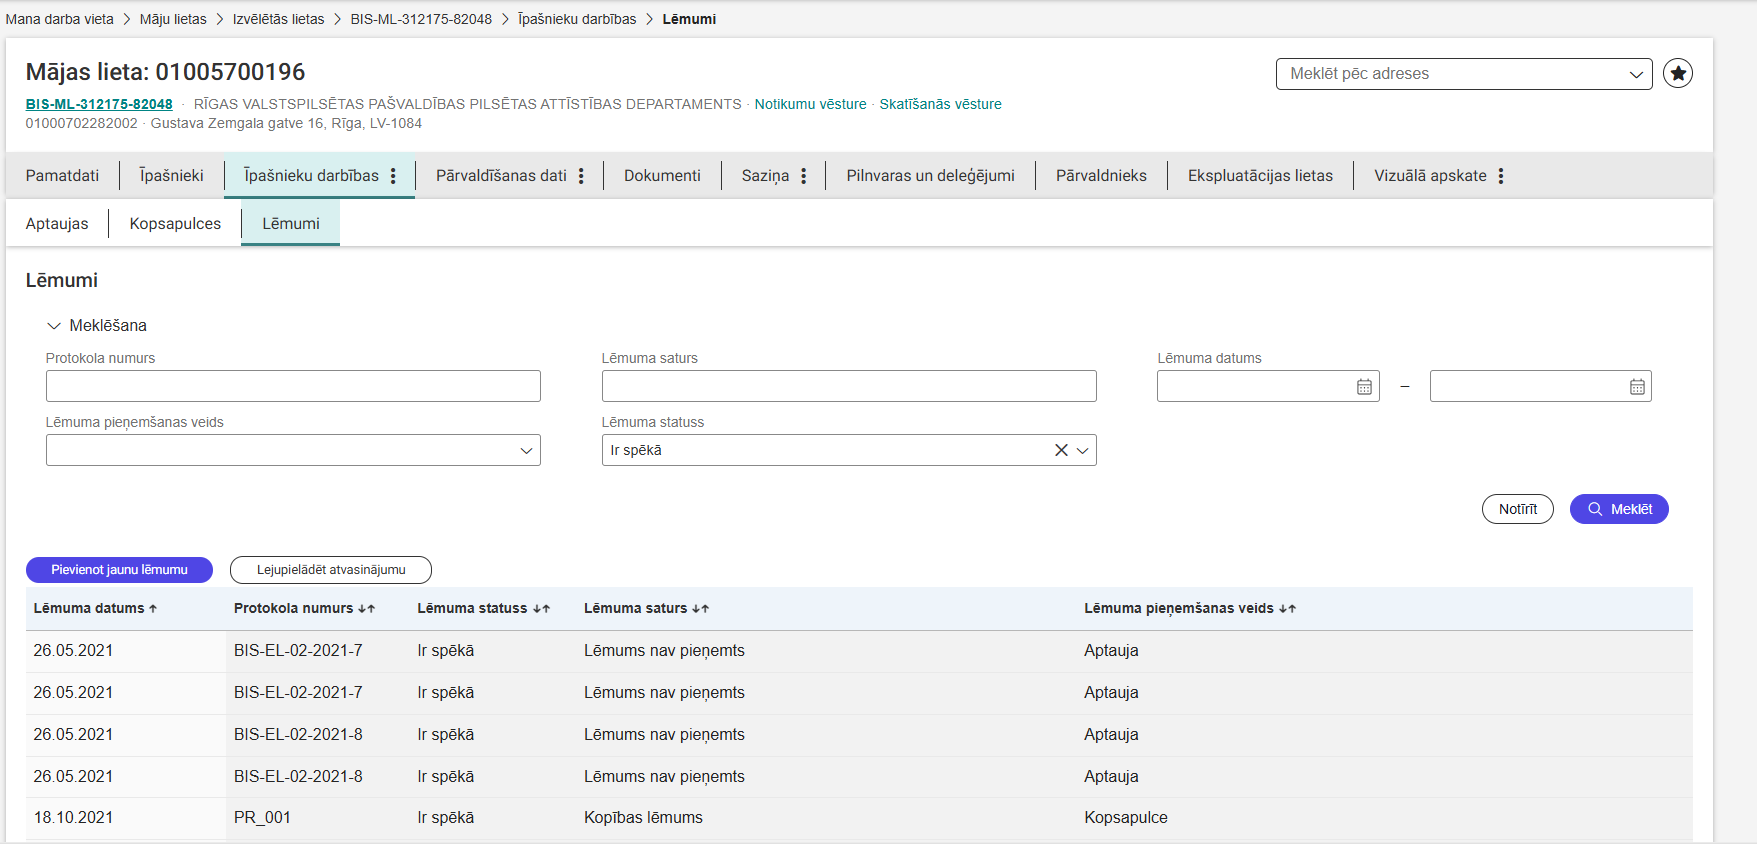1757x844 pixels.
Task: Open Īpašnieku darbības three-dot menu
Action: (x=393, y=176)
